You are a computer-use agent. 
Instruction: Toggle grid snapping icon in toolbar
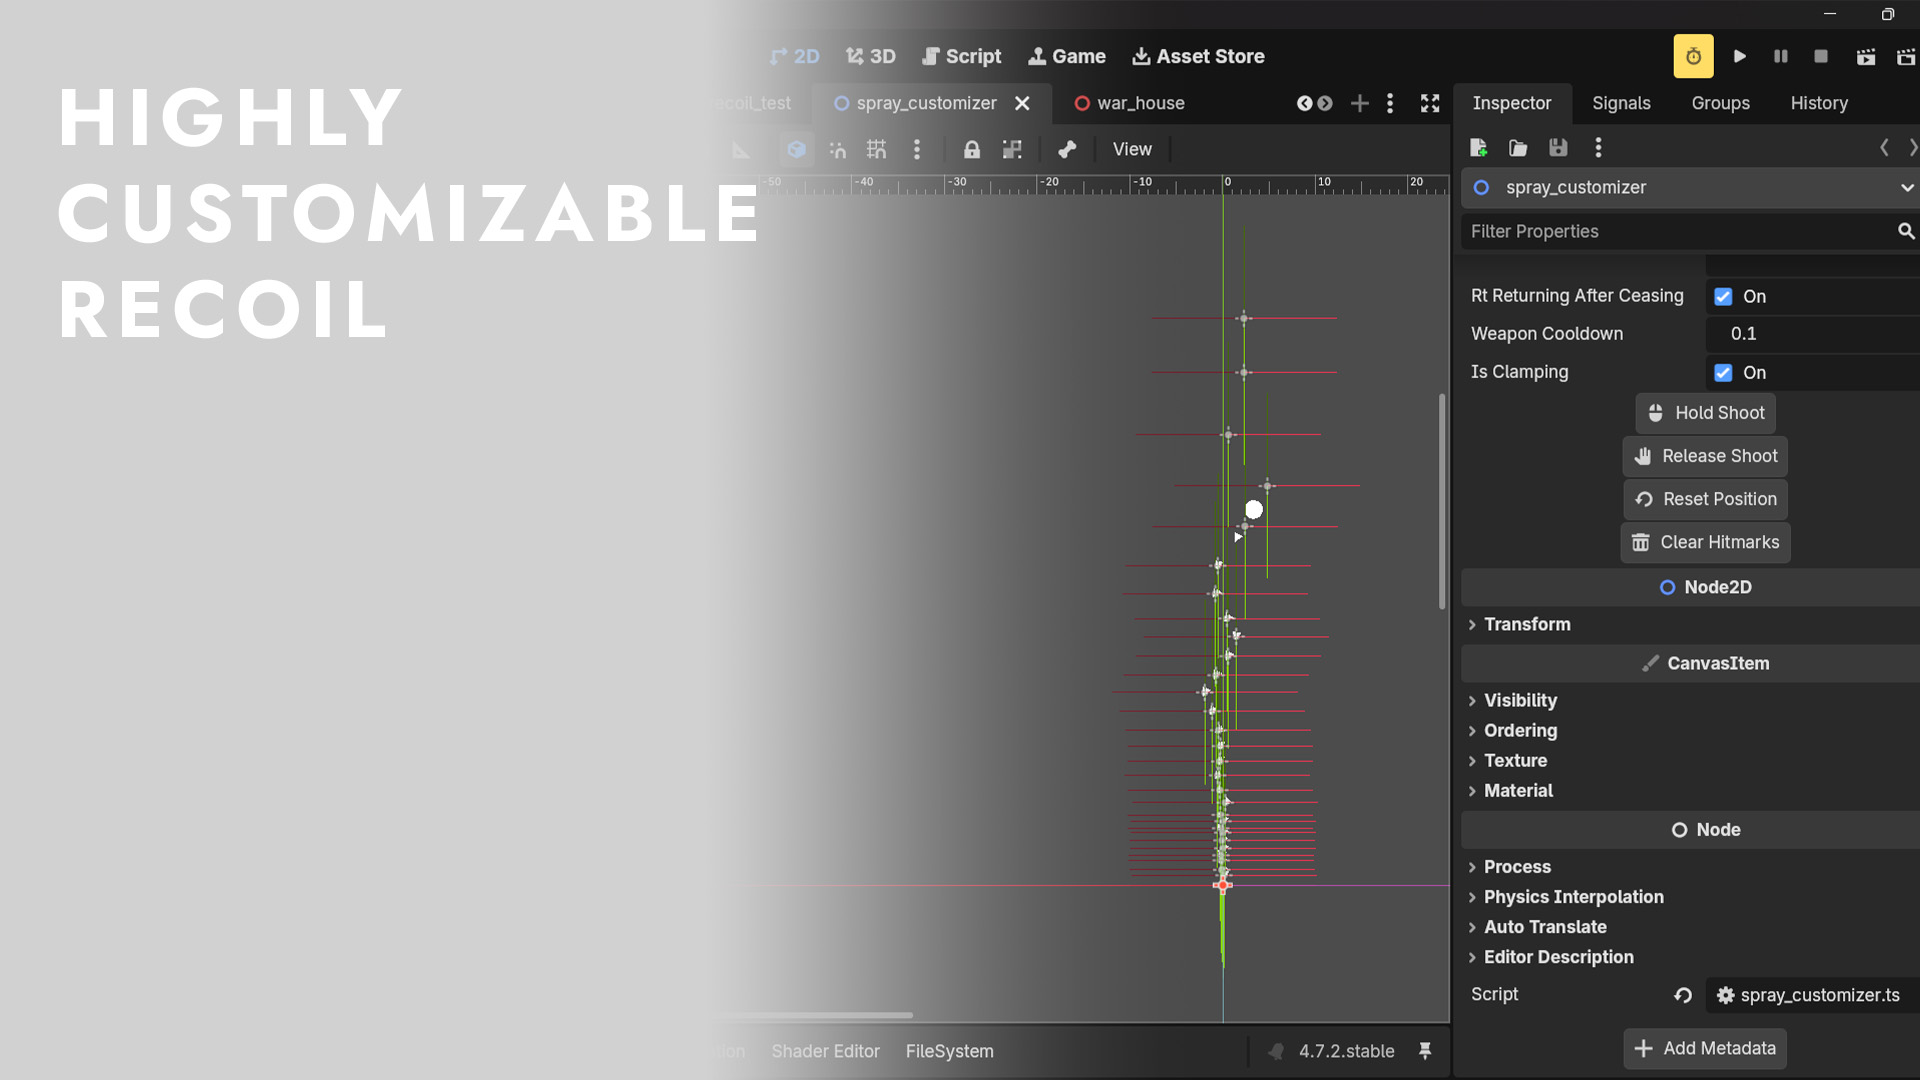point(876,150)
